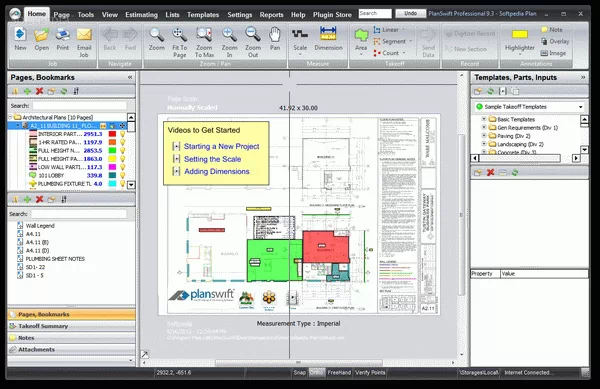Screen dimensions: 600x389
Task: Click the PlanSwift application logo button
Action: 15,14
